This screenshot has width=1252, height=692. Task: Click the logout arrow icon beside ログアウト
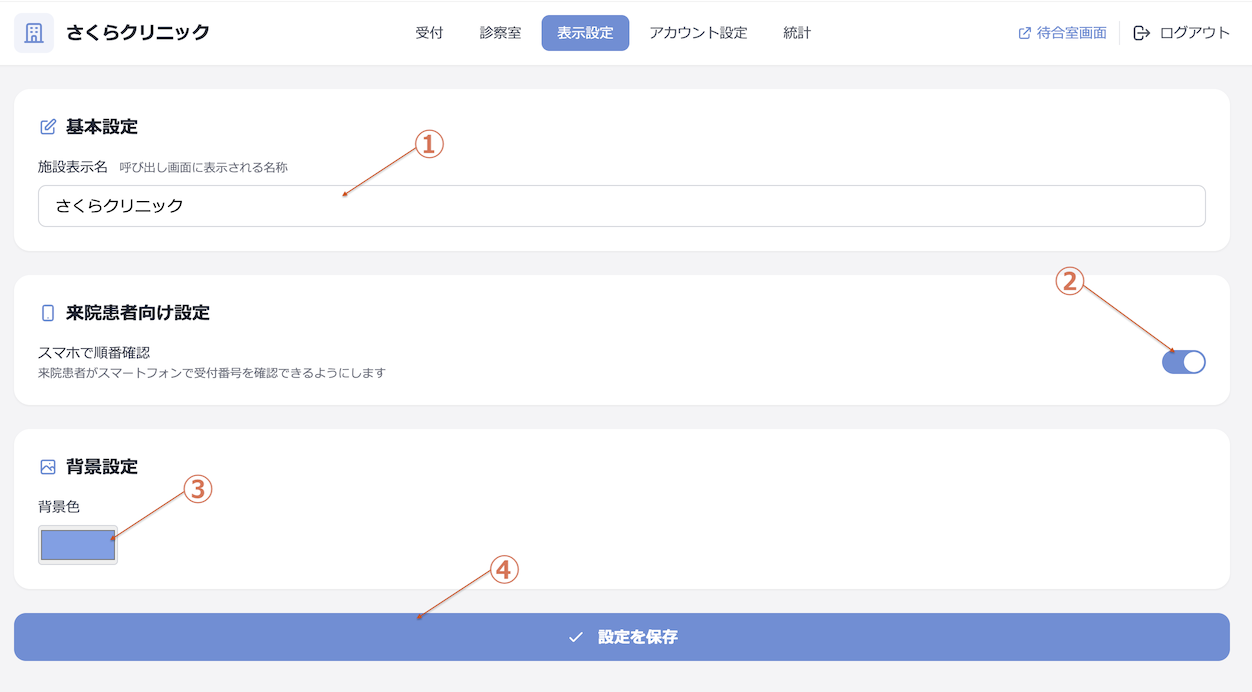point(1140,31)
